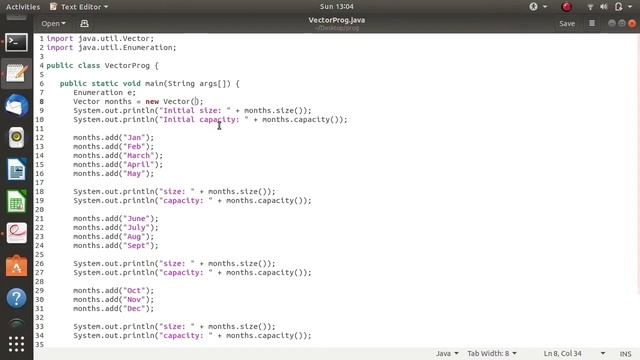Click on line 2 import java.util.Enumeration

click(111, 47)
